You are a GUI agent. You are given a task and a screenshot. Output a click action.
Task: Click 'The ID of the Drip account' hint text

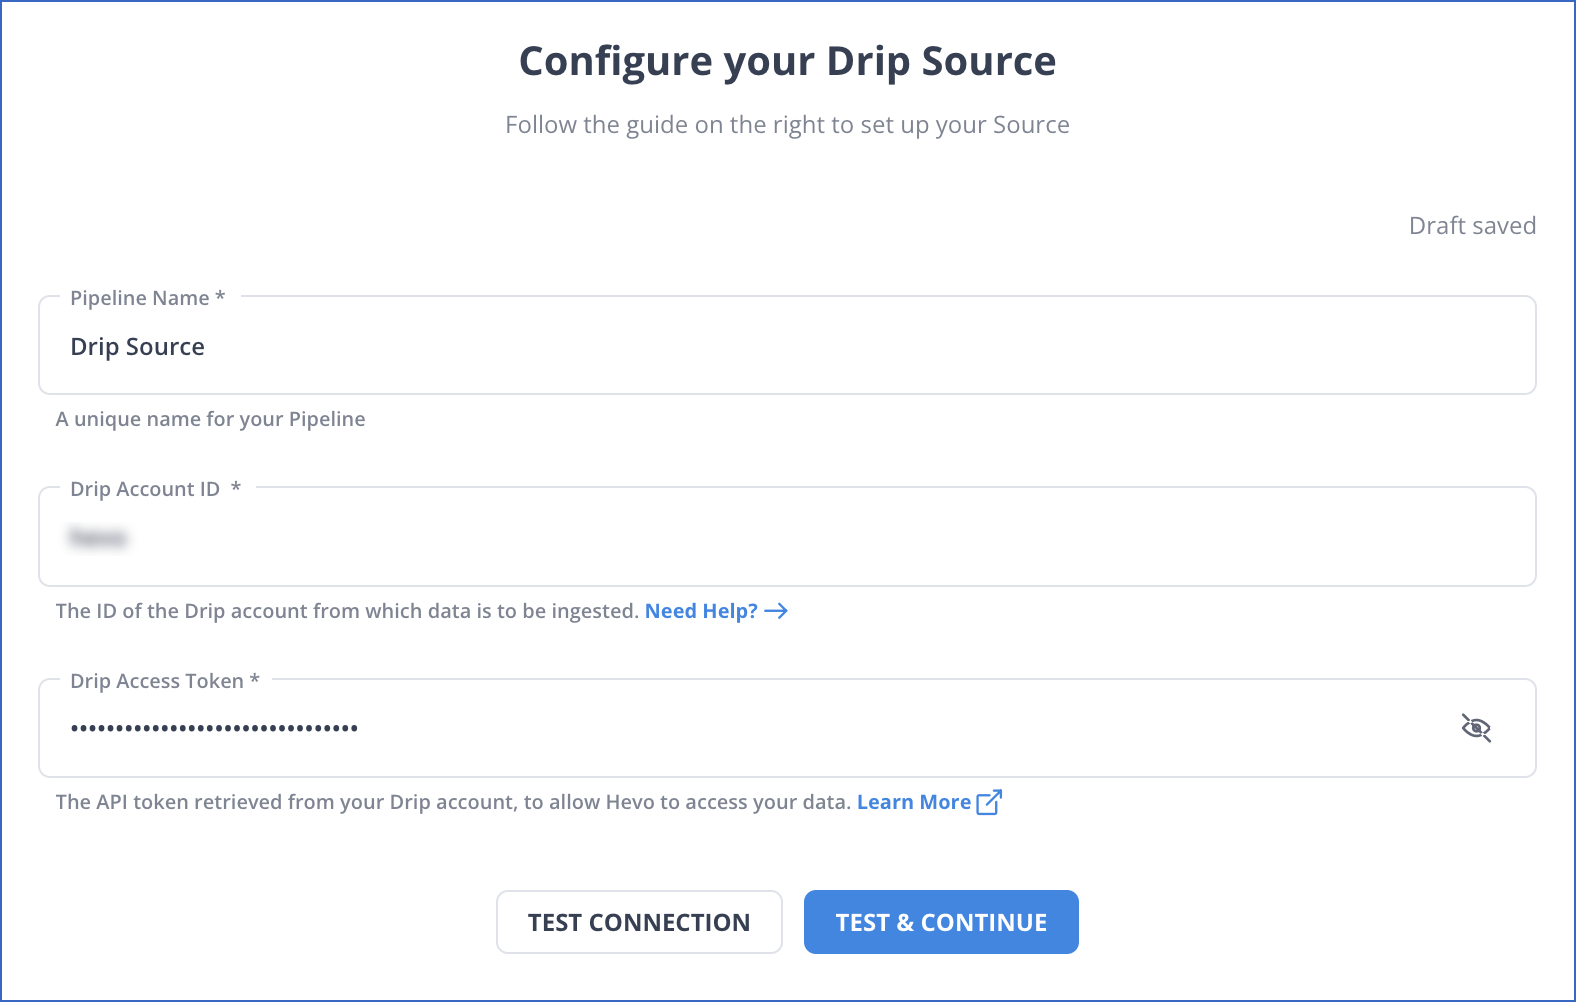click(347, 611)
